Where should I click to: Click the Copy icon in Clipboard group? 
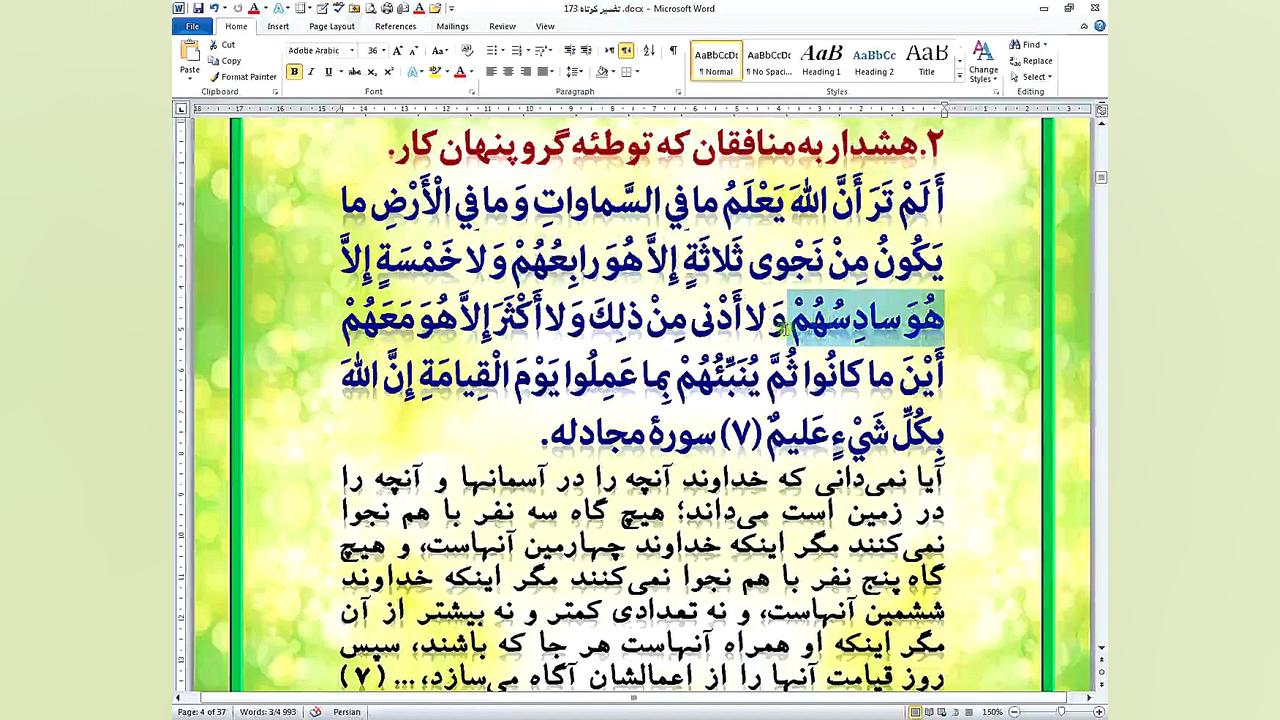[x=213, y=60]
